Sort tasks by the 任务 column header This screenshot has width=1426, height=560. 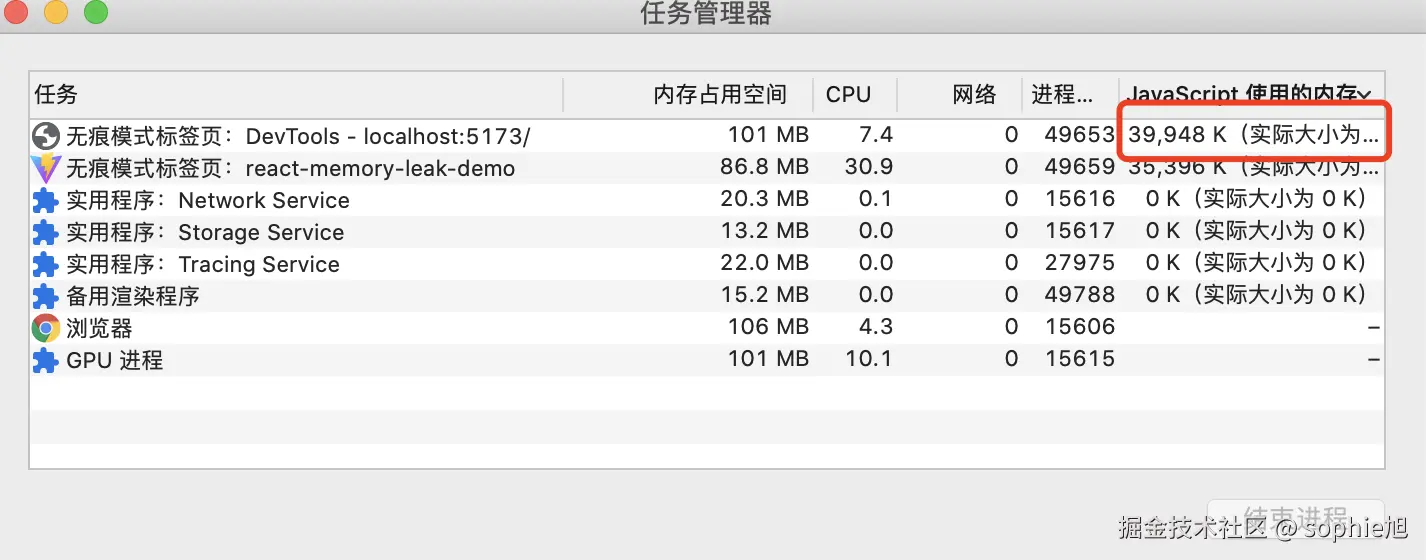point(56,95)
